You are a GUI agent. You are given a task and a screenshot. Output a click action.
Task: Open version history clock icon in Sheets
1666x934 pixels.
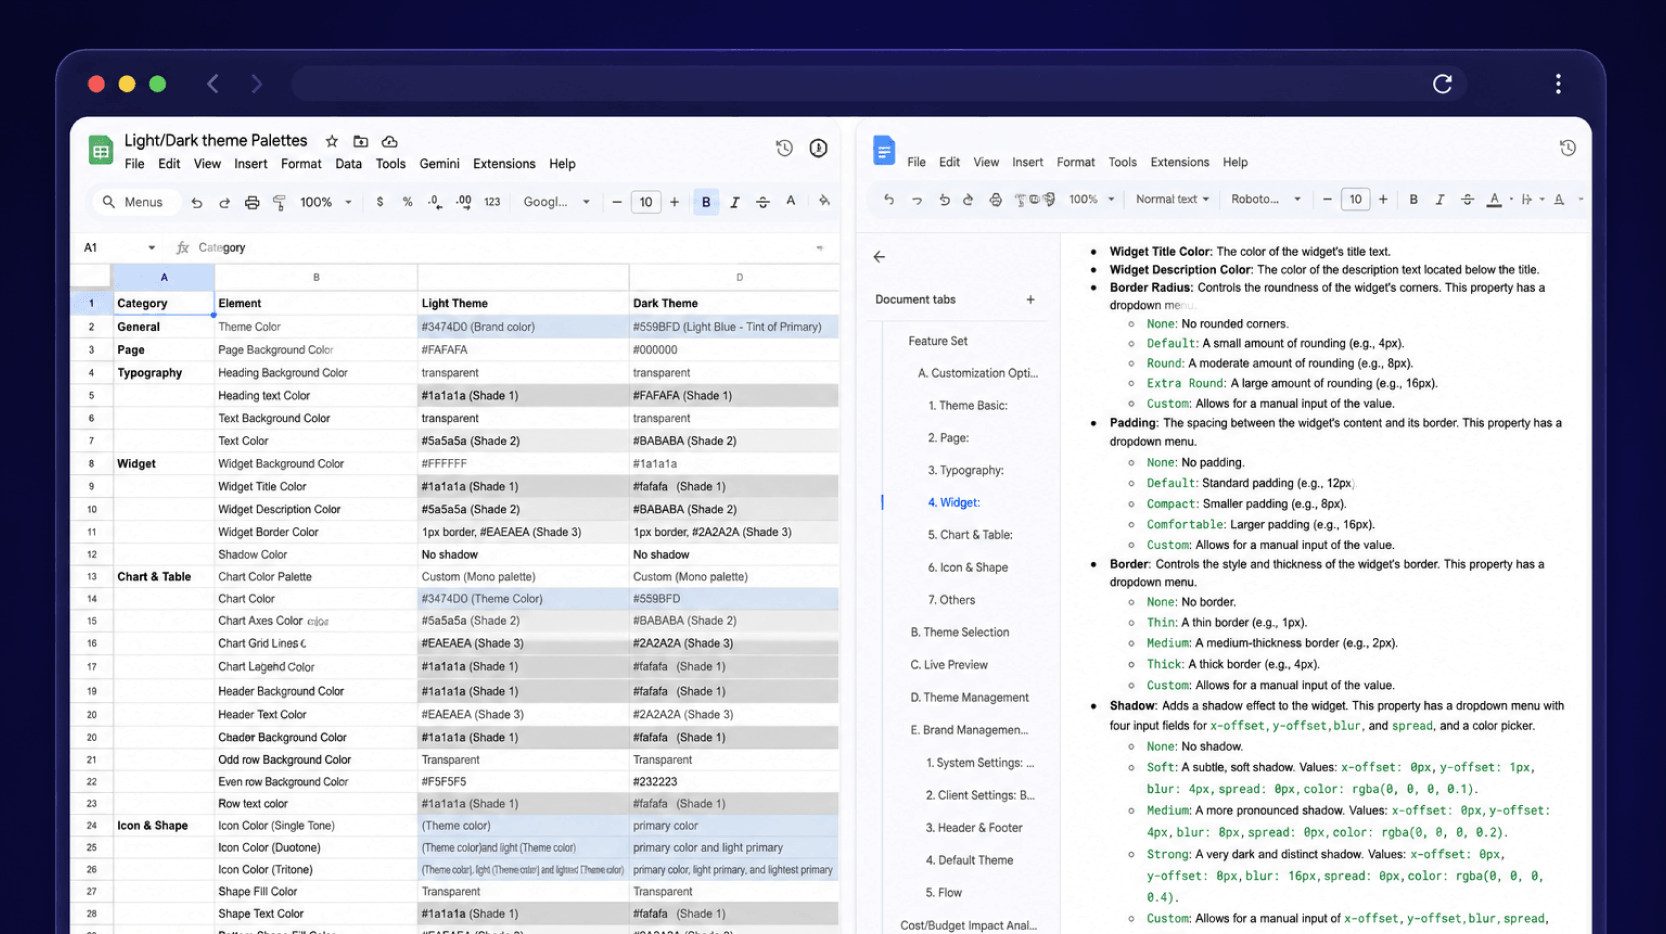pos(784,148)
